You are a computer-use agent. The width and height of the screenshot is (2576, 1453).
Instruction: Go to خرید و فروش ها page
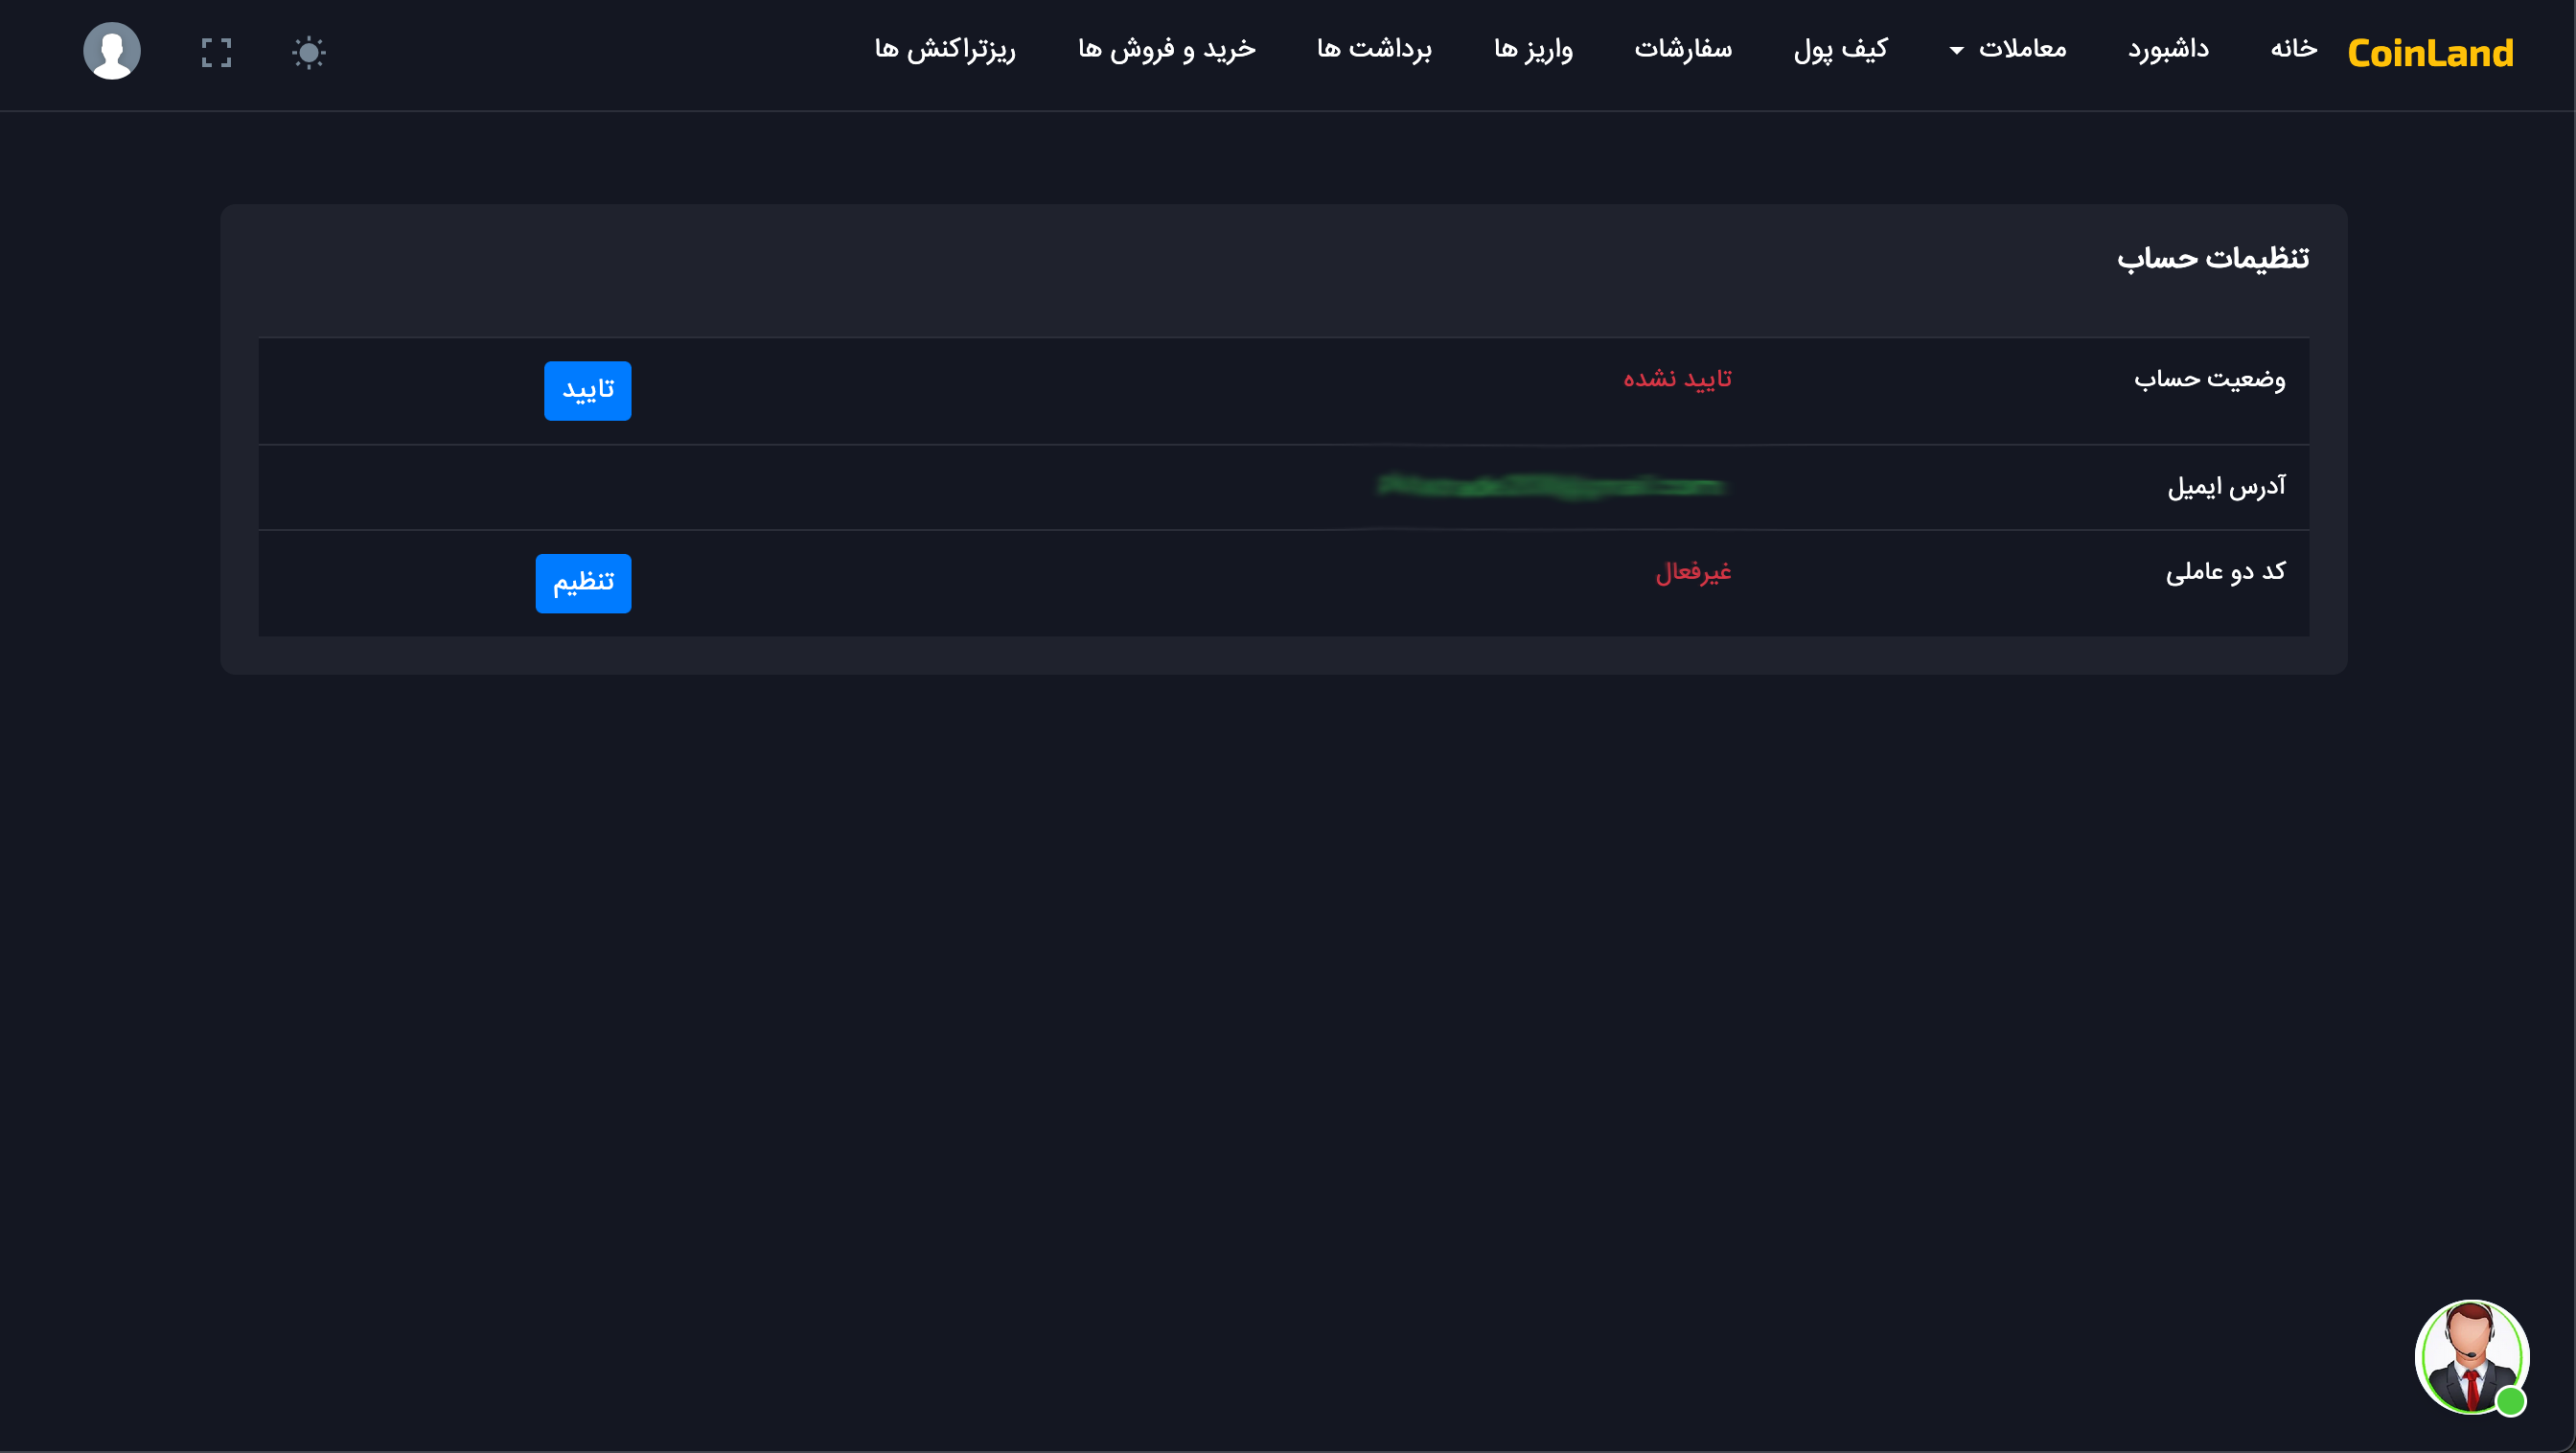point(1166,48)
